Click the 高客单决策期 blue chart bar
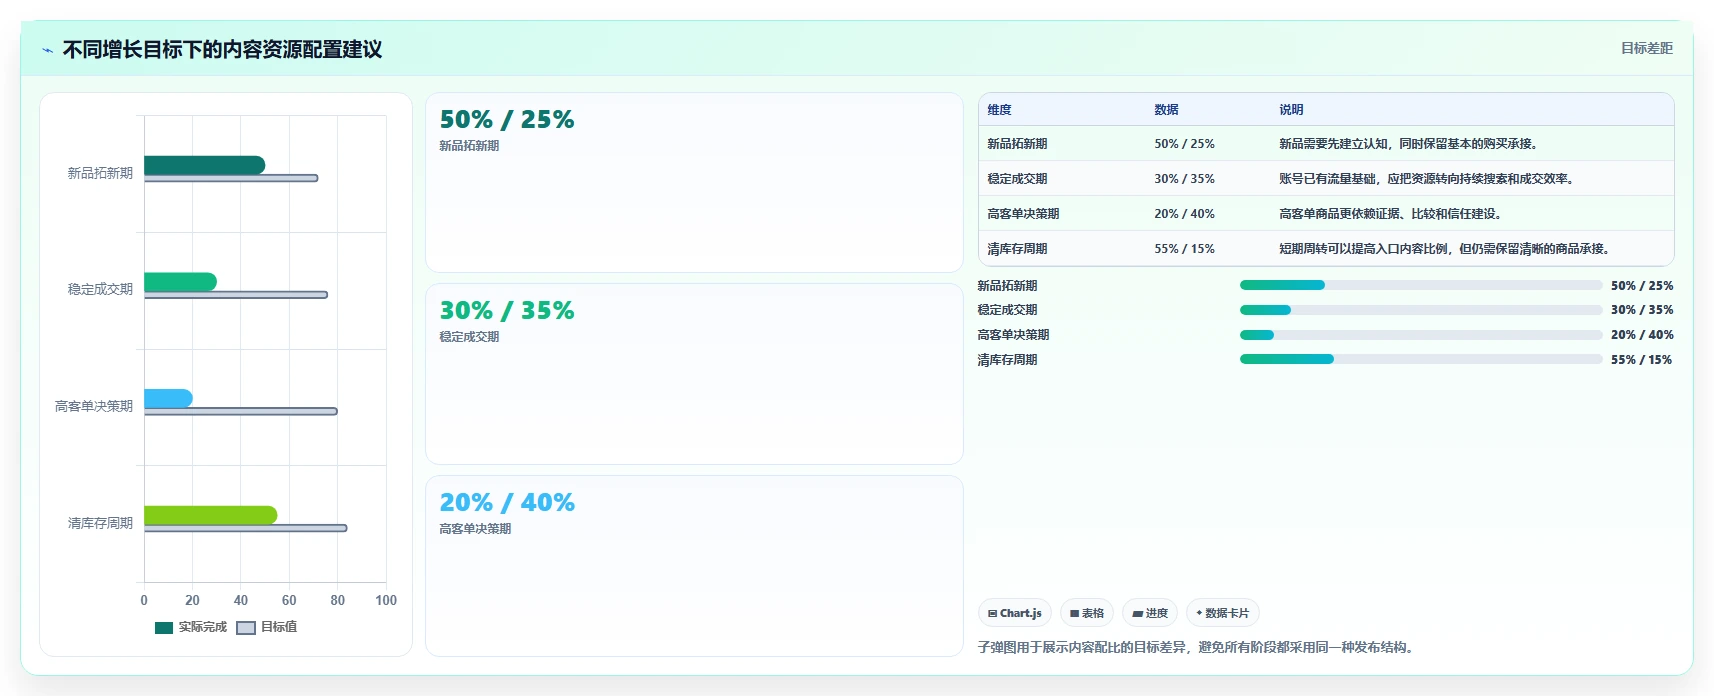Image resolution: width=1714 pixels, height=696 pixels. click(168, 398)
